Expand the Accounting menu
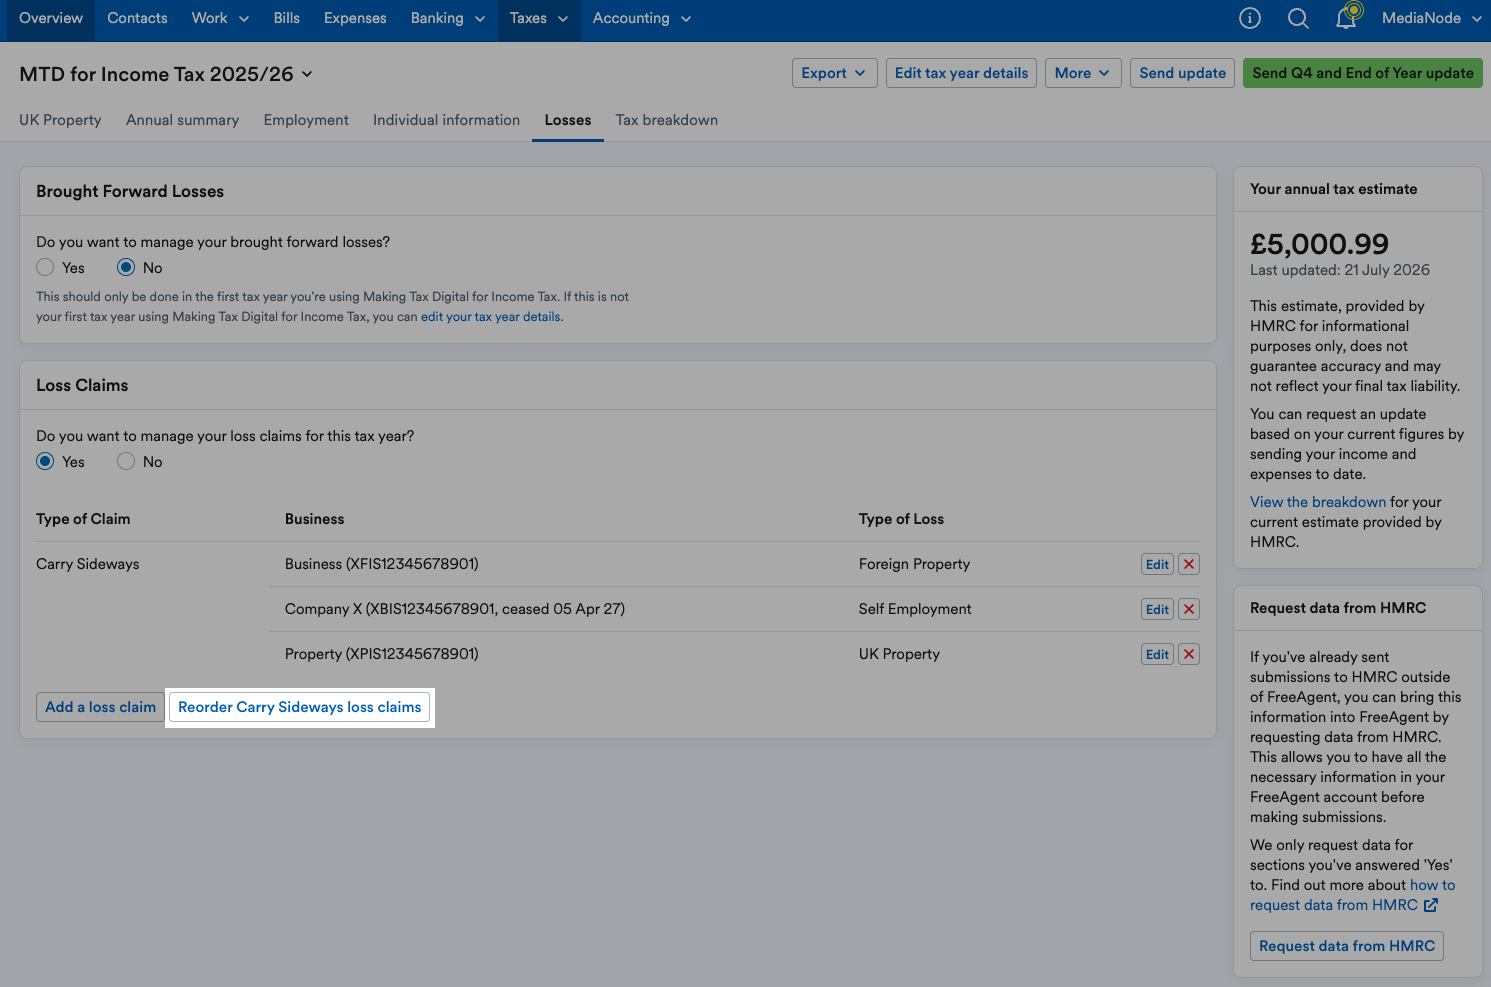The image size is (1491, 987). pos(641,18)
